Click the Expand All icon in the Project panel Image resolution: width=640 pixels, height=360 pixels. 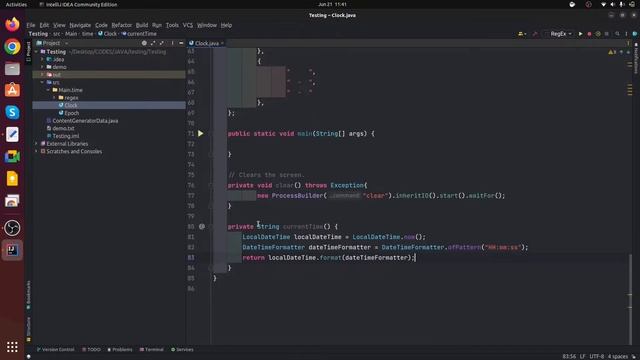point(153,43)
